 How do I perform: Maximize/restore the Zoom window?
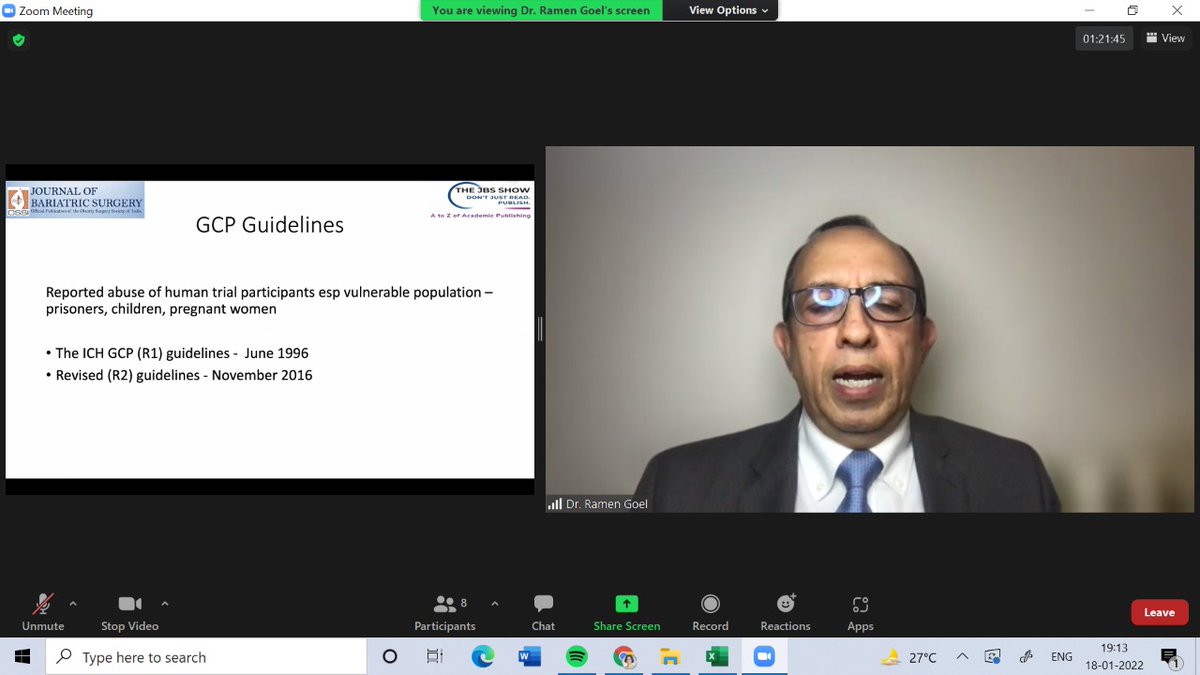pyautogui.click(x=1133, y=10)
